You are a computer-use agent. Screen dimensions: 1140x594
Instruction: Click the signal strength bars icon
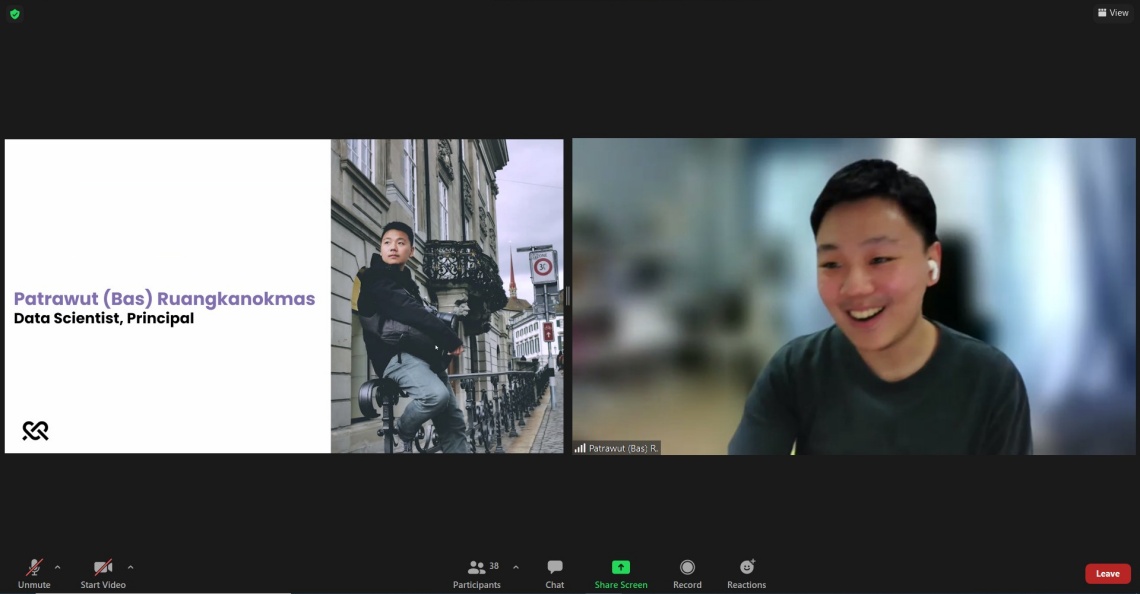pos(580,448)
